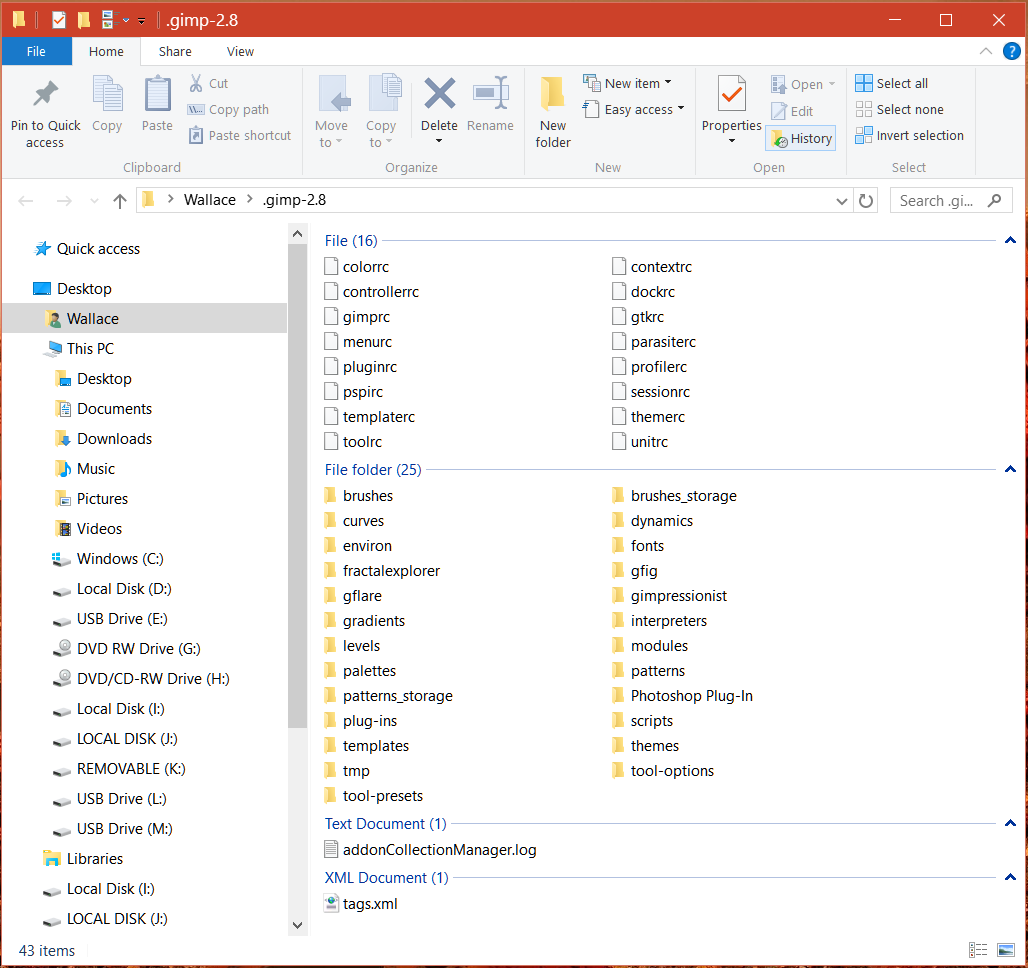Open the Easy access dropdown
The height and width of the screenshot is (968, 1028).
633,110
